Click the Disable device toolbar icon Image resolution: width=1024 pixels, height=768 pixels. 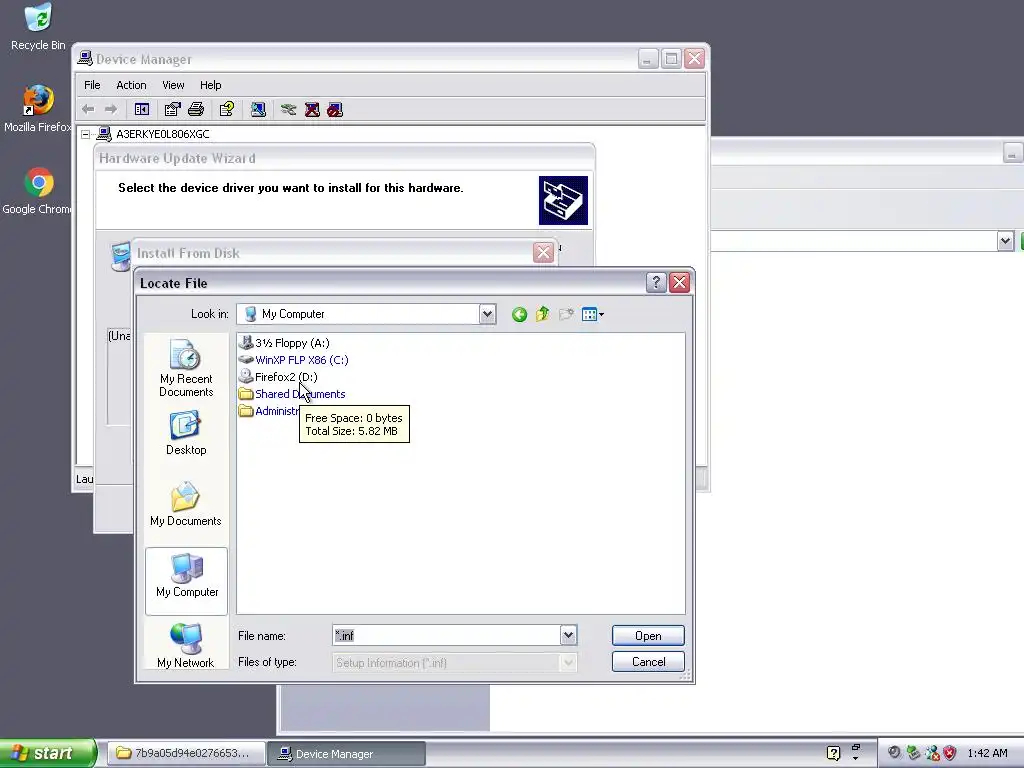click(335, 109)
